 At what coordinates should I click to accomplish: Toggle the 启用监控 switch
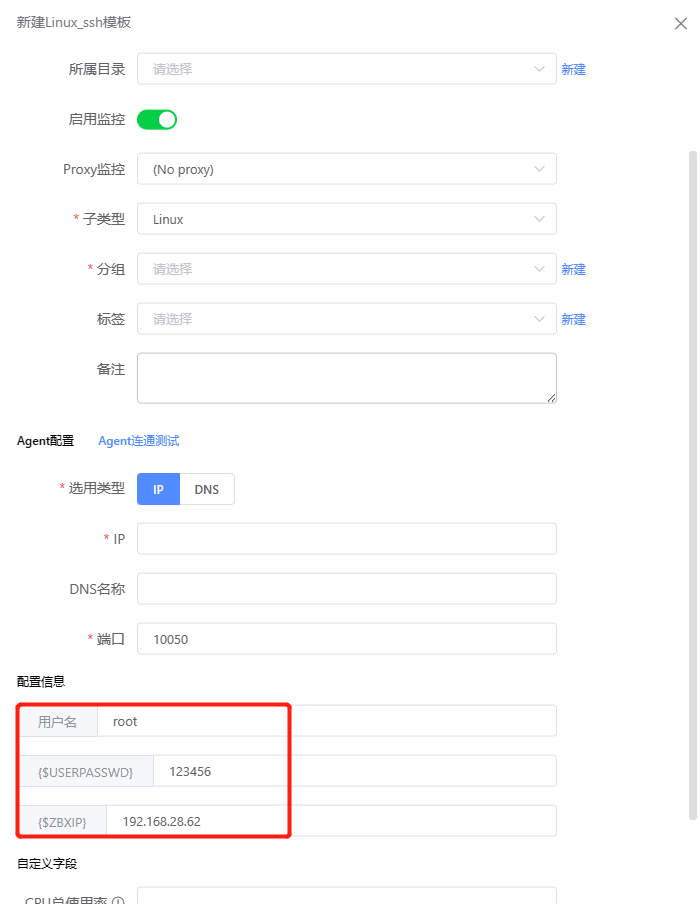pyautogui.click(x=157, y=119)
